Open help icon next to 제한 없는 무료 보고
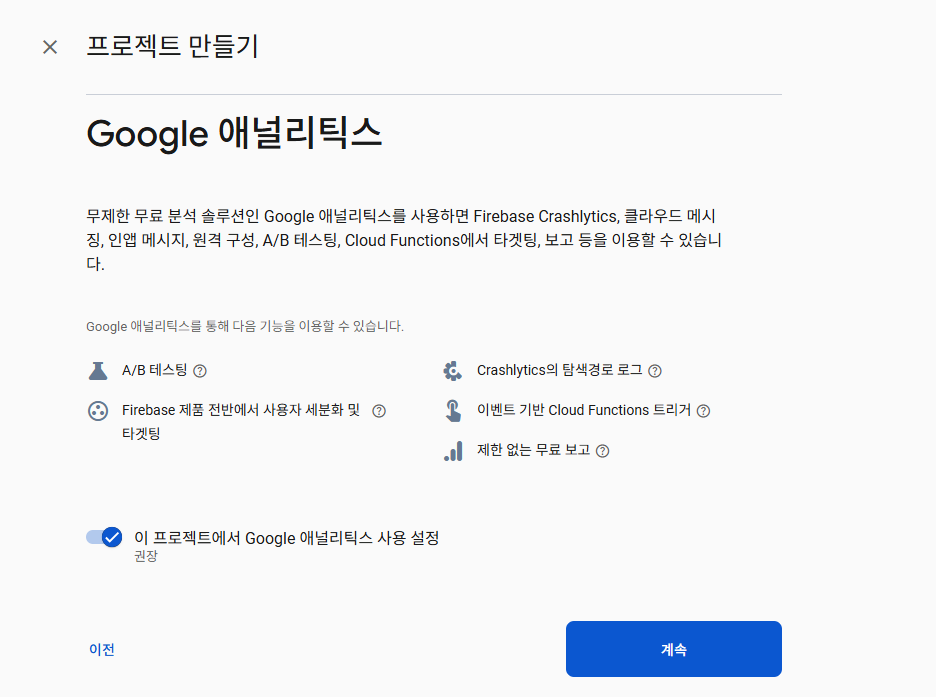Viewport: 936px width, 697px height. point(603,451)
